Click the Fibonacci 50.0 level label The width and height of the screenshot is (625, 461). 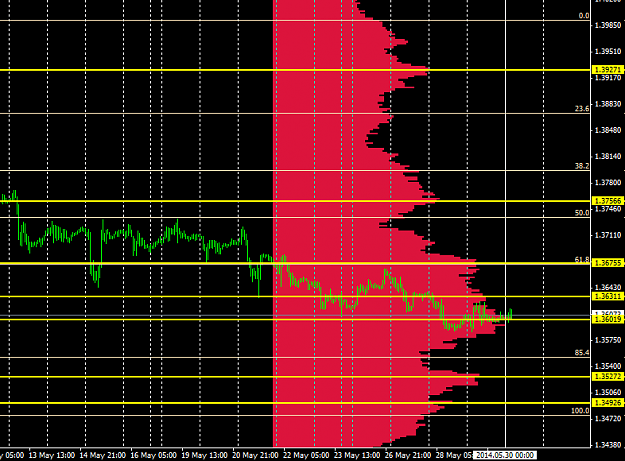tap(582, 213)
